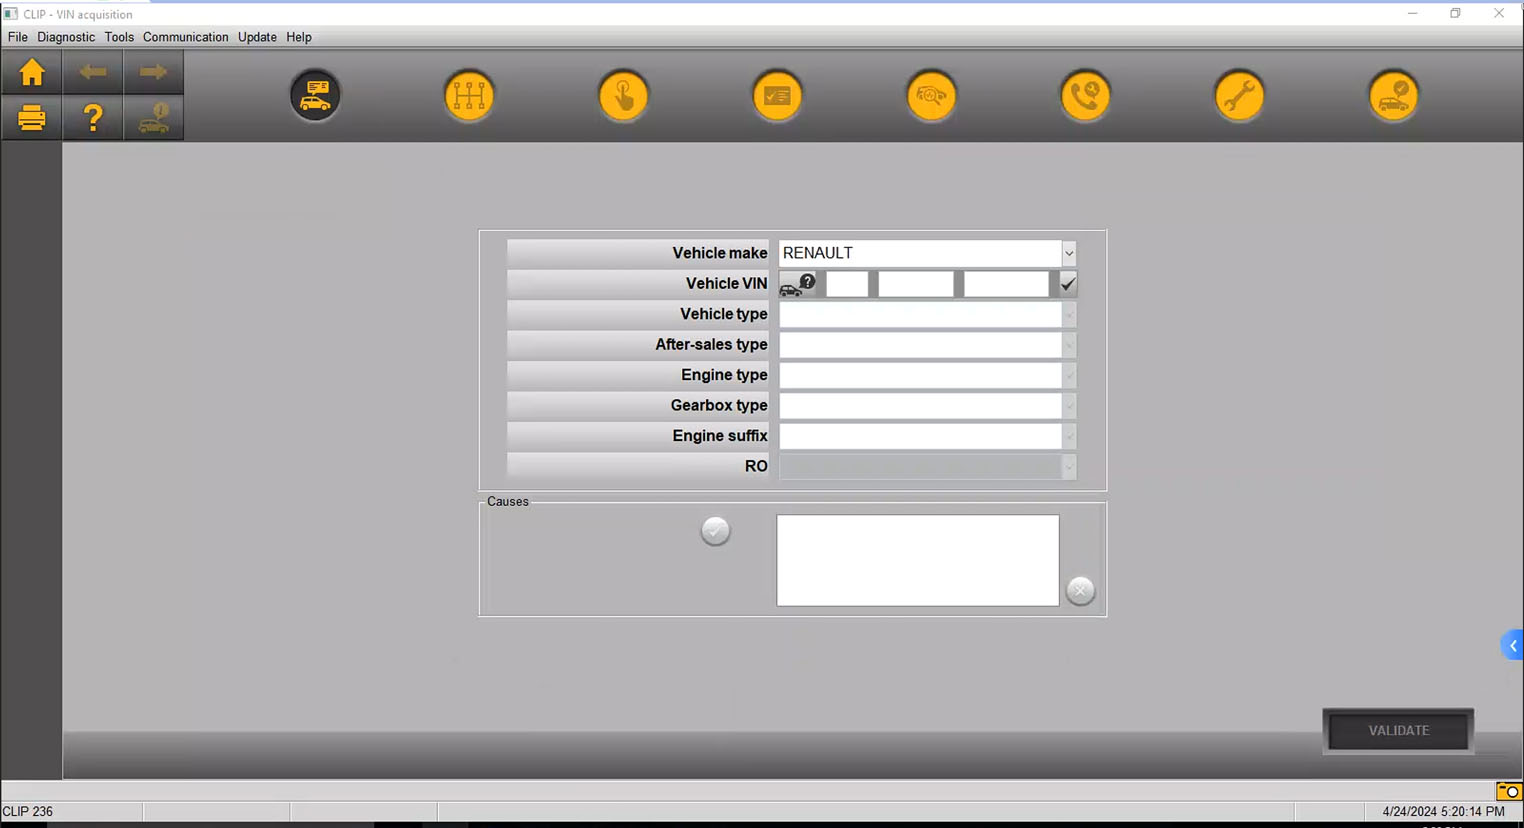This screenshot has width=1524, height=828.
Task: Select the vehicle identification circular icon
Action: (x=315, y=96)
